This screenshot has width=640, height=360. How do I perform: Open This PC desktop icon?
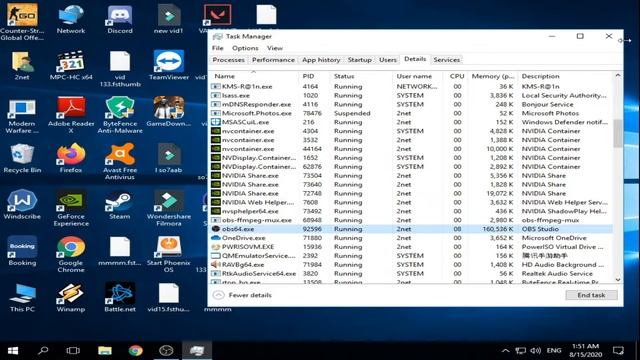click(22, 298)
